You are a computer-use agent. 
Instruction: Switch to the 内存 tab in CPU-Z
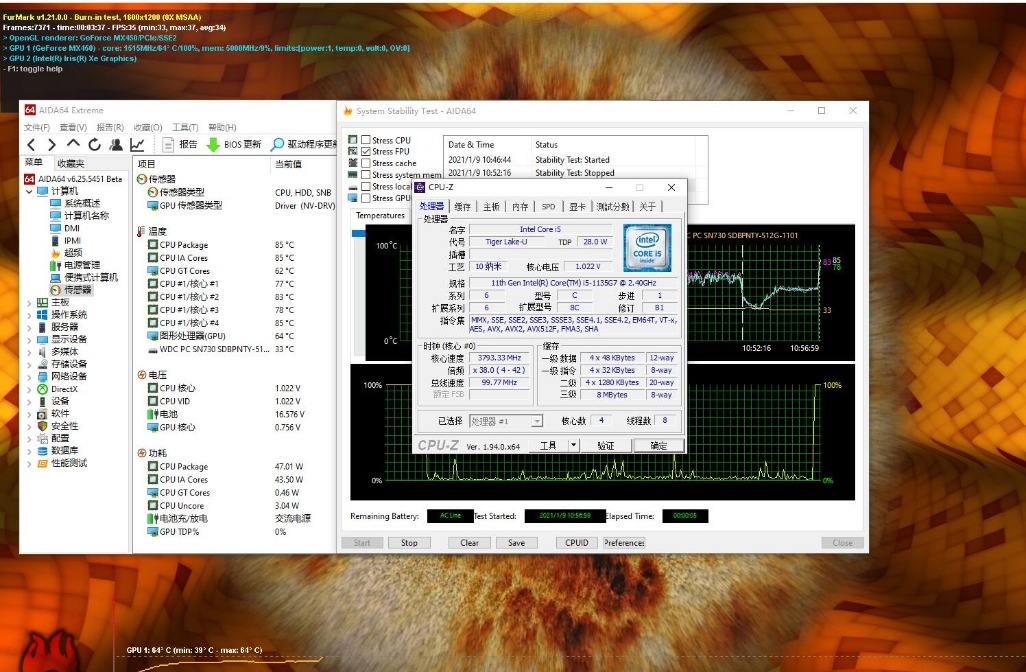coord(520,207)
